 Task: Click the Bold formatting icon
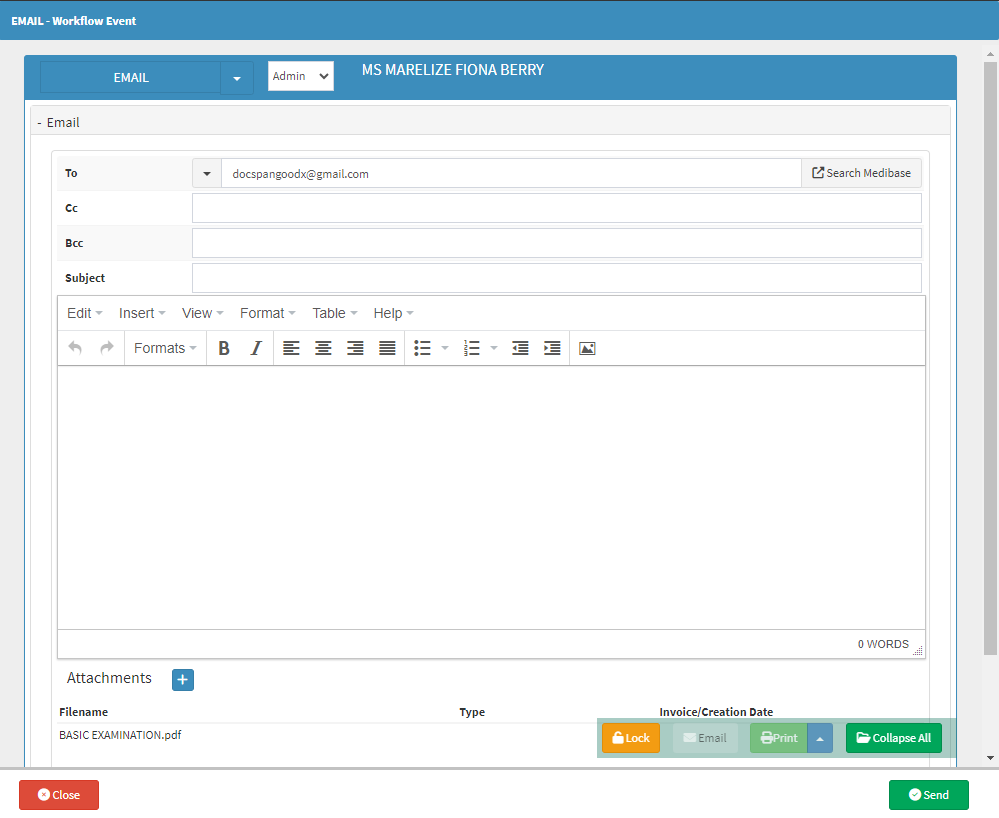coord(224,348)
